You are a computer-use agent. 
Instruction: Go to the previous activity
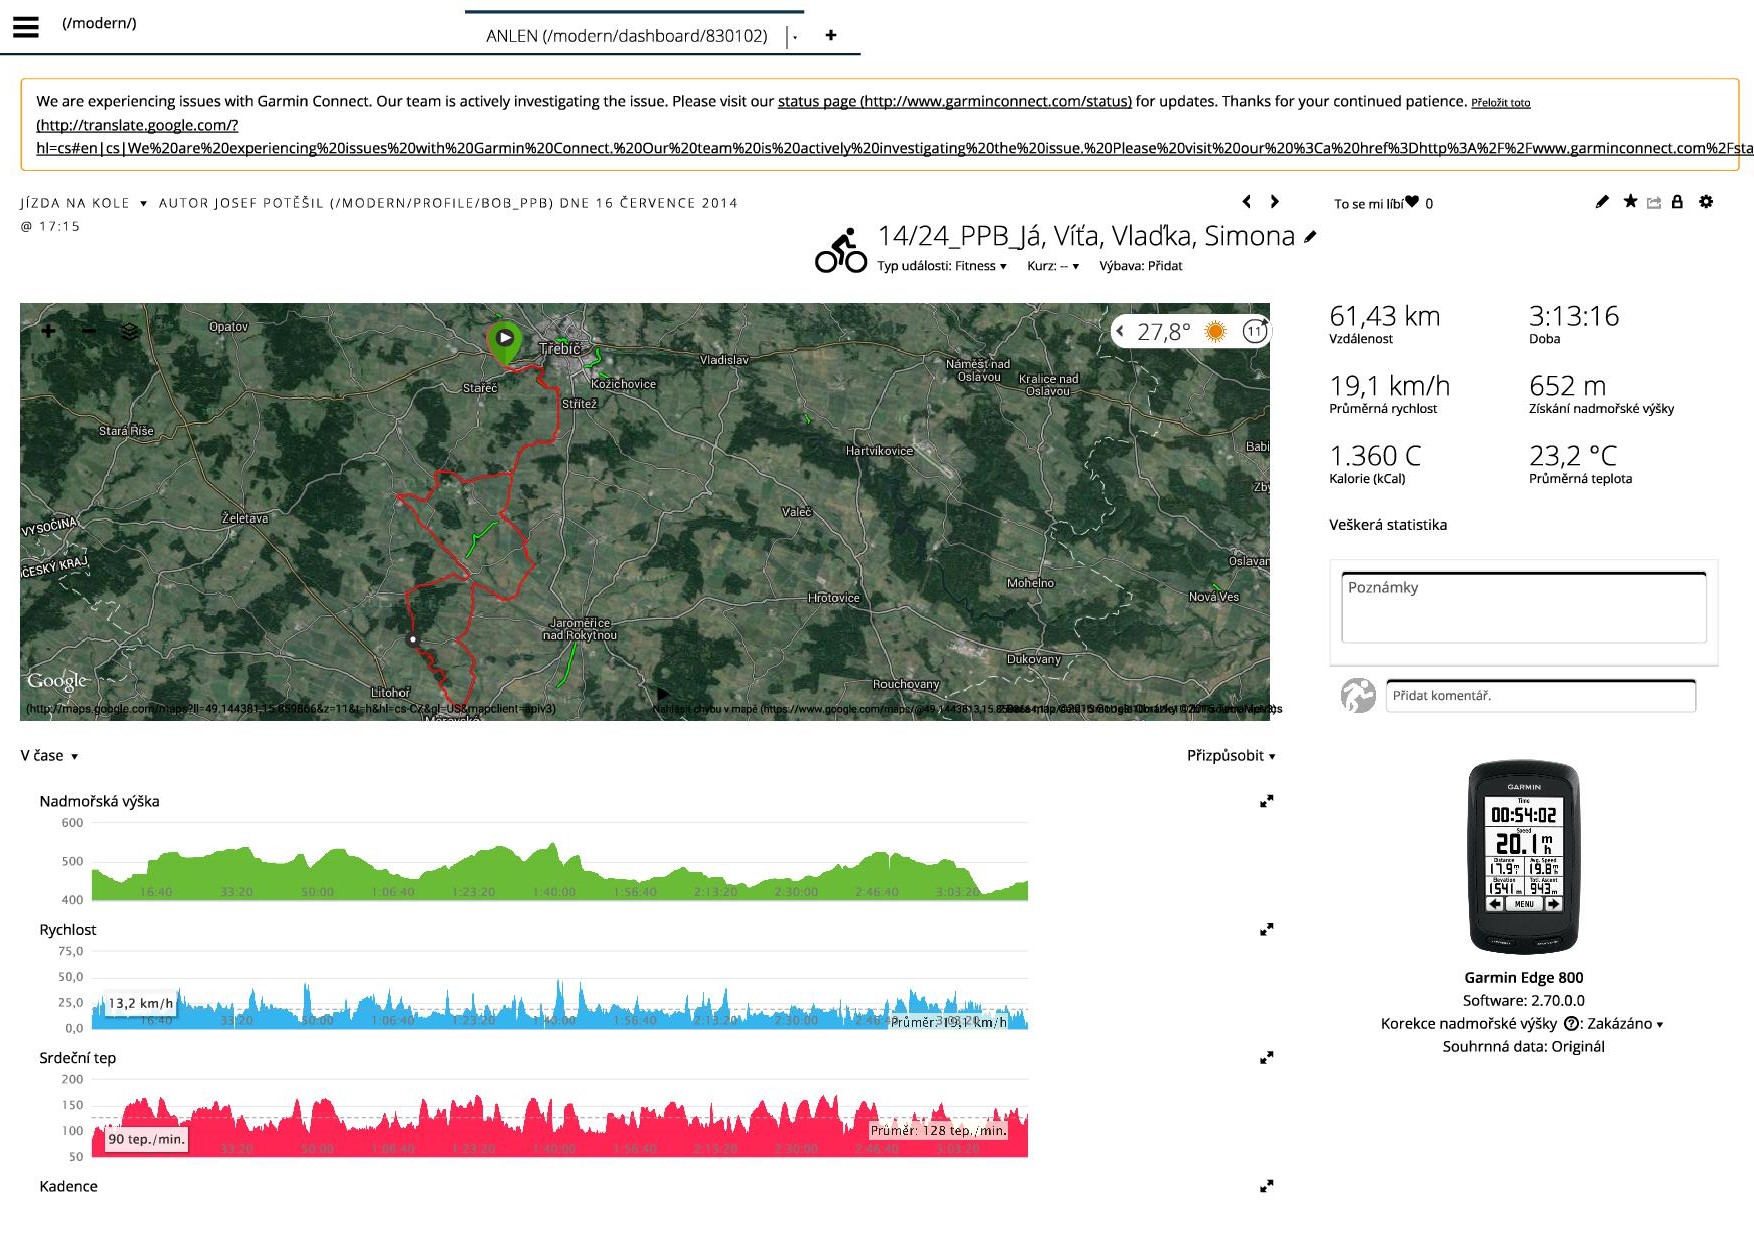pos(1247,202)
